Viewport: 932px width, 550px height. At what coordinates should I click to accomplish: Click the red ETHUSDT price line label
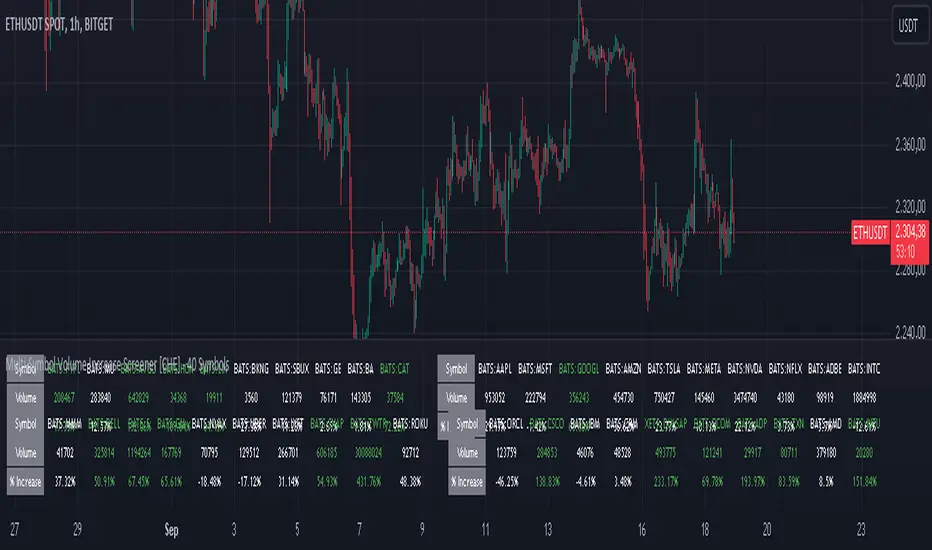click(868, 233)
